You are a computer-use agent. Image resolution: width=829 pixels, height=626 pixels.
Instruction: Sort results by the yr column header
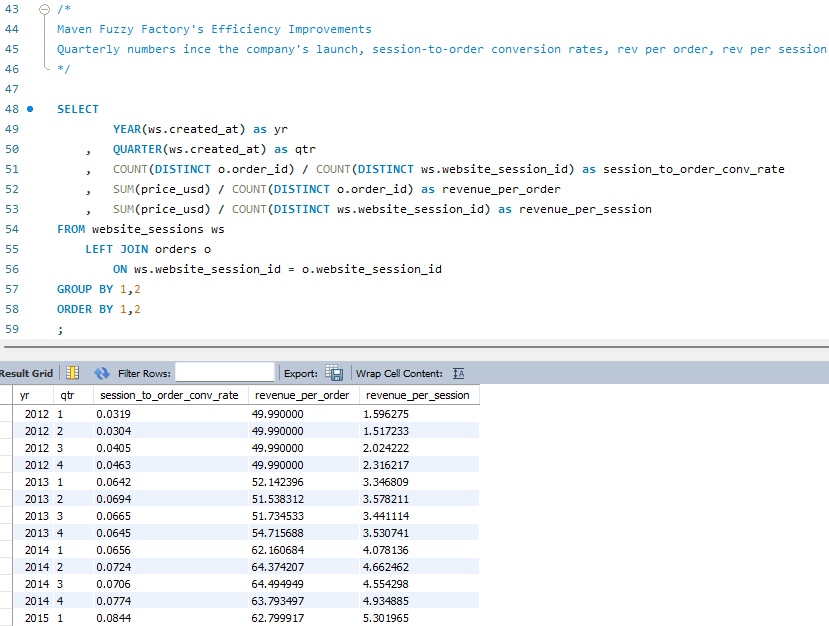[x=25, y=394]
